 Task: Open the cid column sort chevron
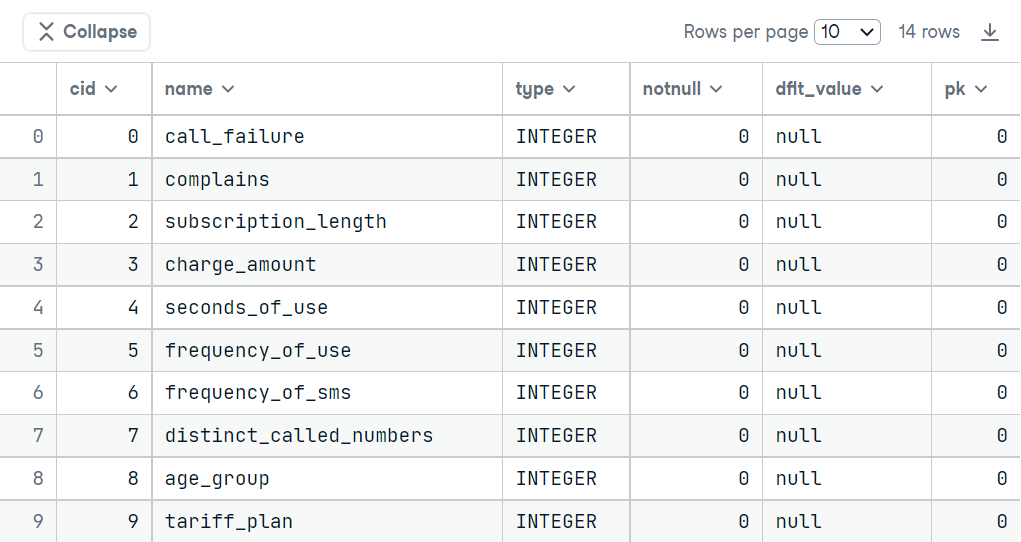pyautogui.click(x=111, y=89)
